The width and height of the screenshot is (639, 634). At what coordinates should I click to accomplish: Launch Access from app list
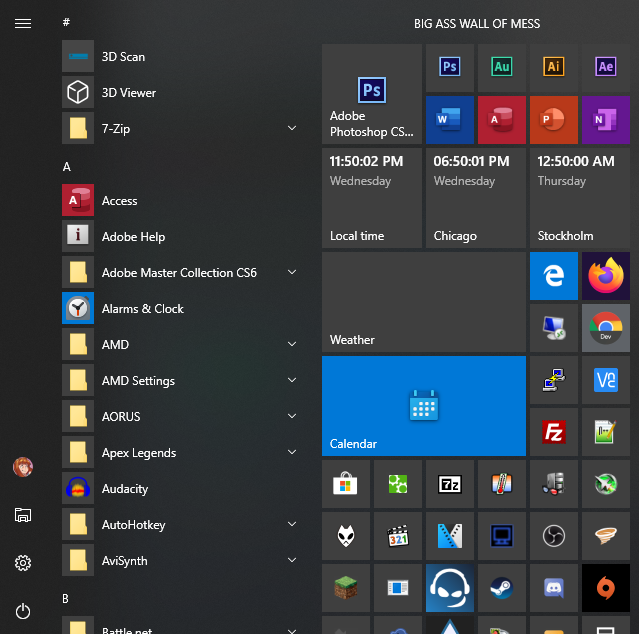coord(183,200)
